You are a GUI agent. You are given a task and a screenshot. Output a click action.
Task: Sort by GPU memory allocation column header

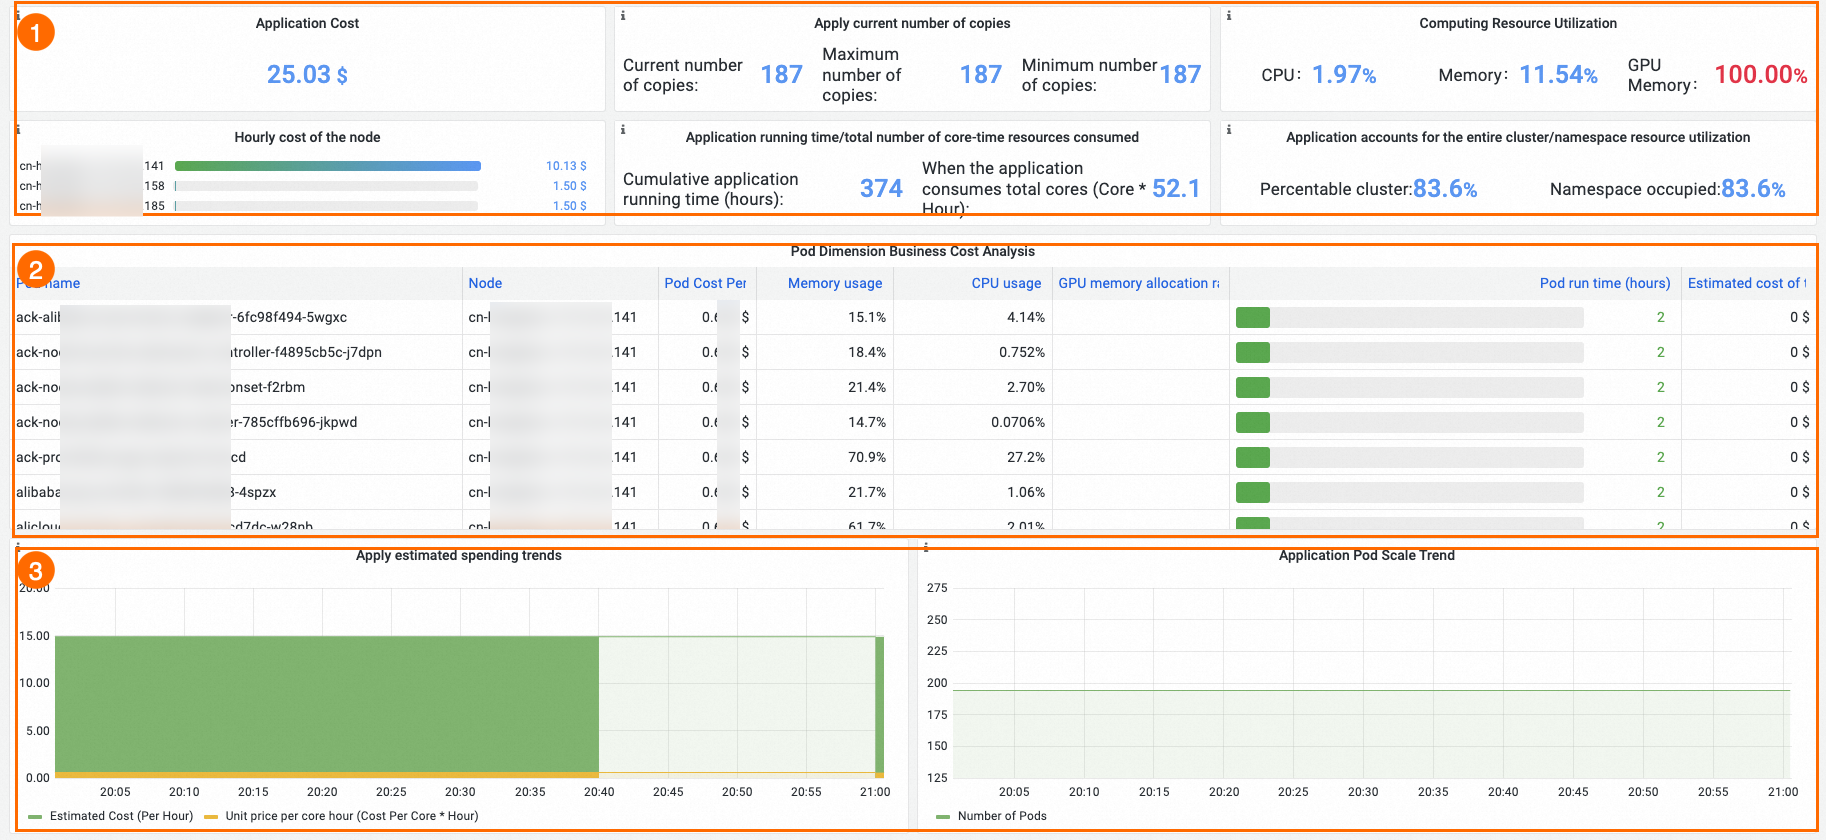pos(1139,283)
